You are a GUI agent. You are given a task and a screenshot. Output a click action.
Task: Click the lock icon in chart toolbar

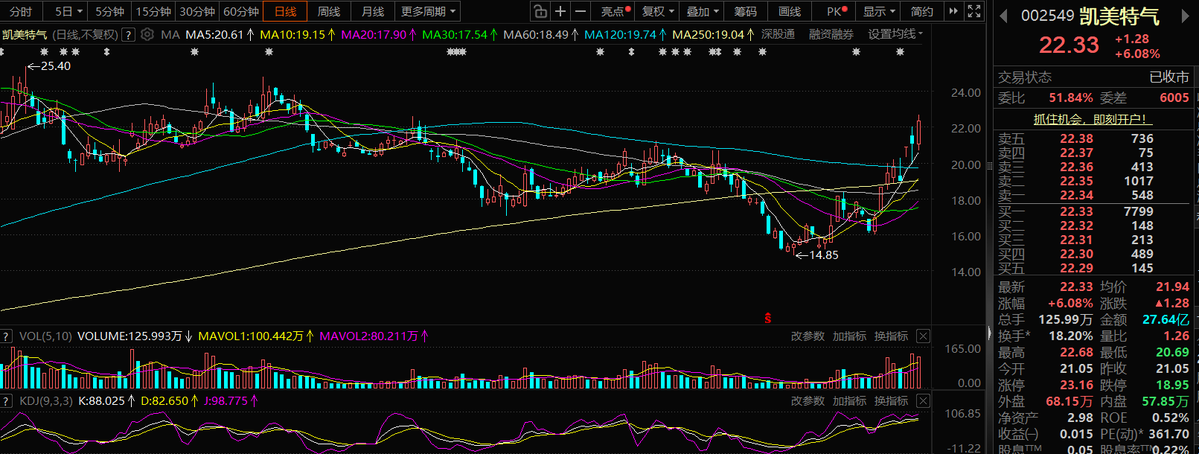[x=540, y=11]
